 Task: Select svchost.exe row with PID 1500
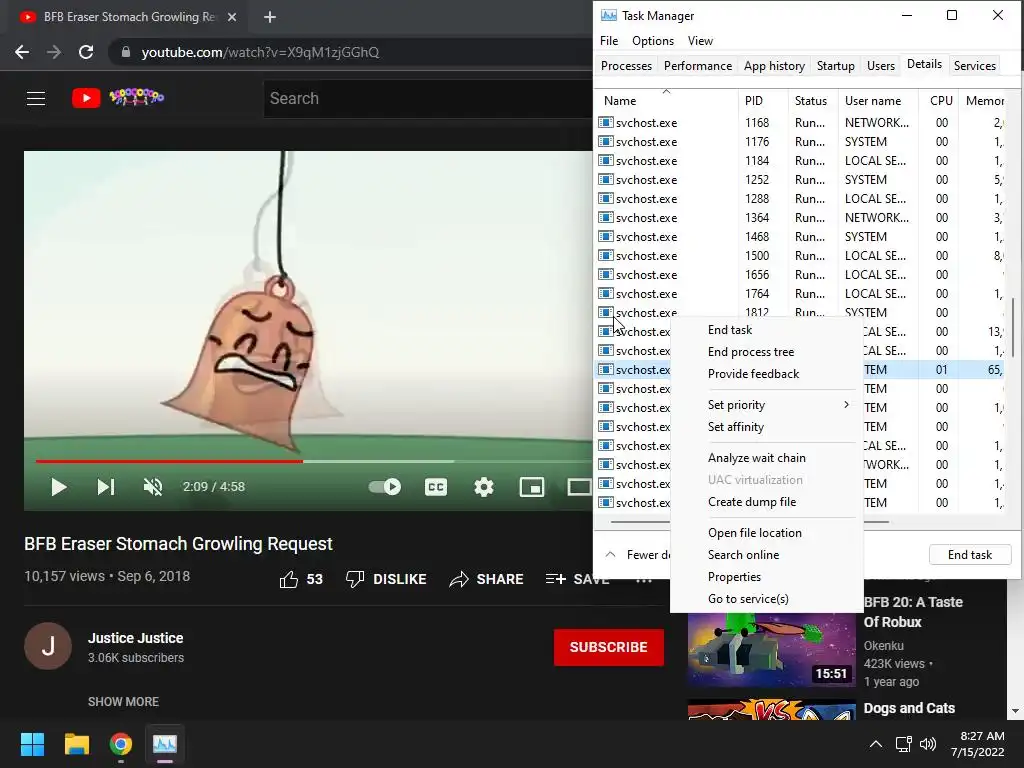click(801, 256)
